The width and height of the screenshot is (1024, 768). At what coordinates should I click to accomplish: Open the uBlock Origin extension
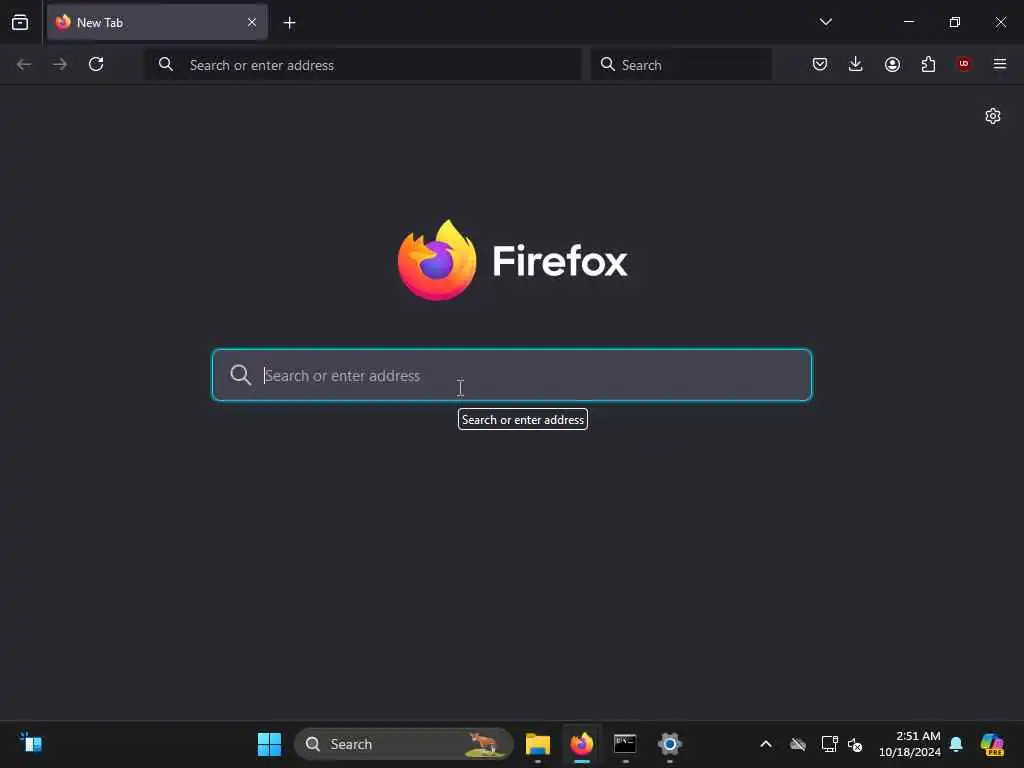tap(964, 64)
